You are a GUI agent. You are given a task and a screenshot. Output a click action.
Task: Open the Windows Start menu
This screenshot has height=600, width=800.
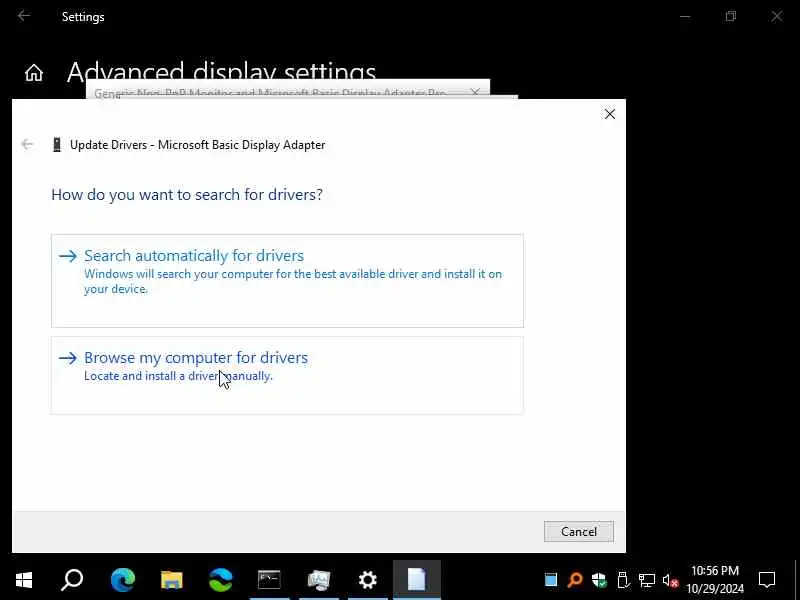(24, 580)
